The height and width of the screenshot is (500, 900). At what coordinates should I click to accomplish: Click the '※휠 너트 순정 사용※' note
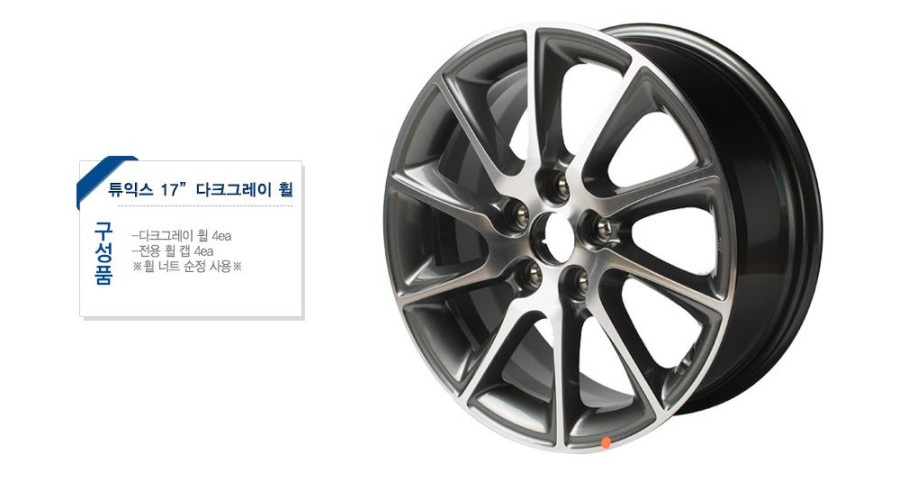click(187, 266)
